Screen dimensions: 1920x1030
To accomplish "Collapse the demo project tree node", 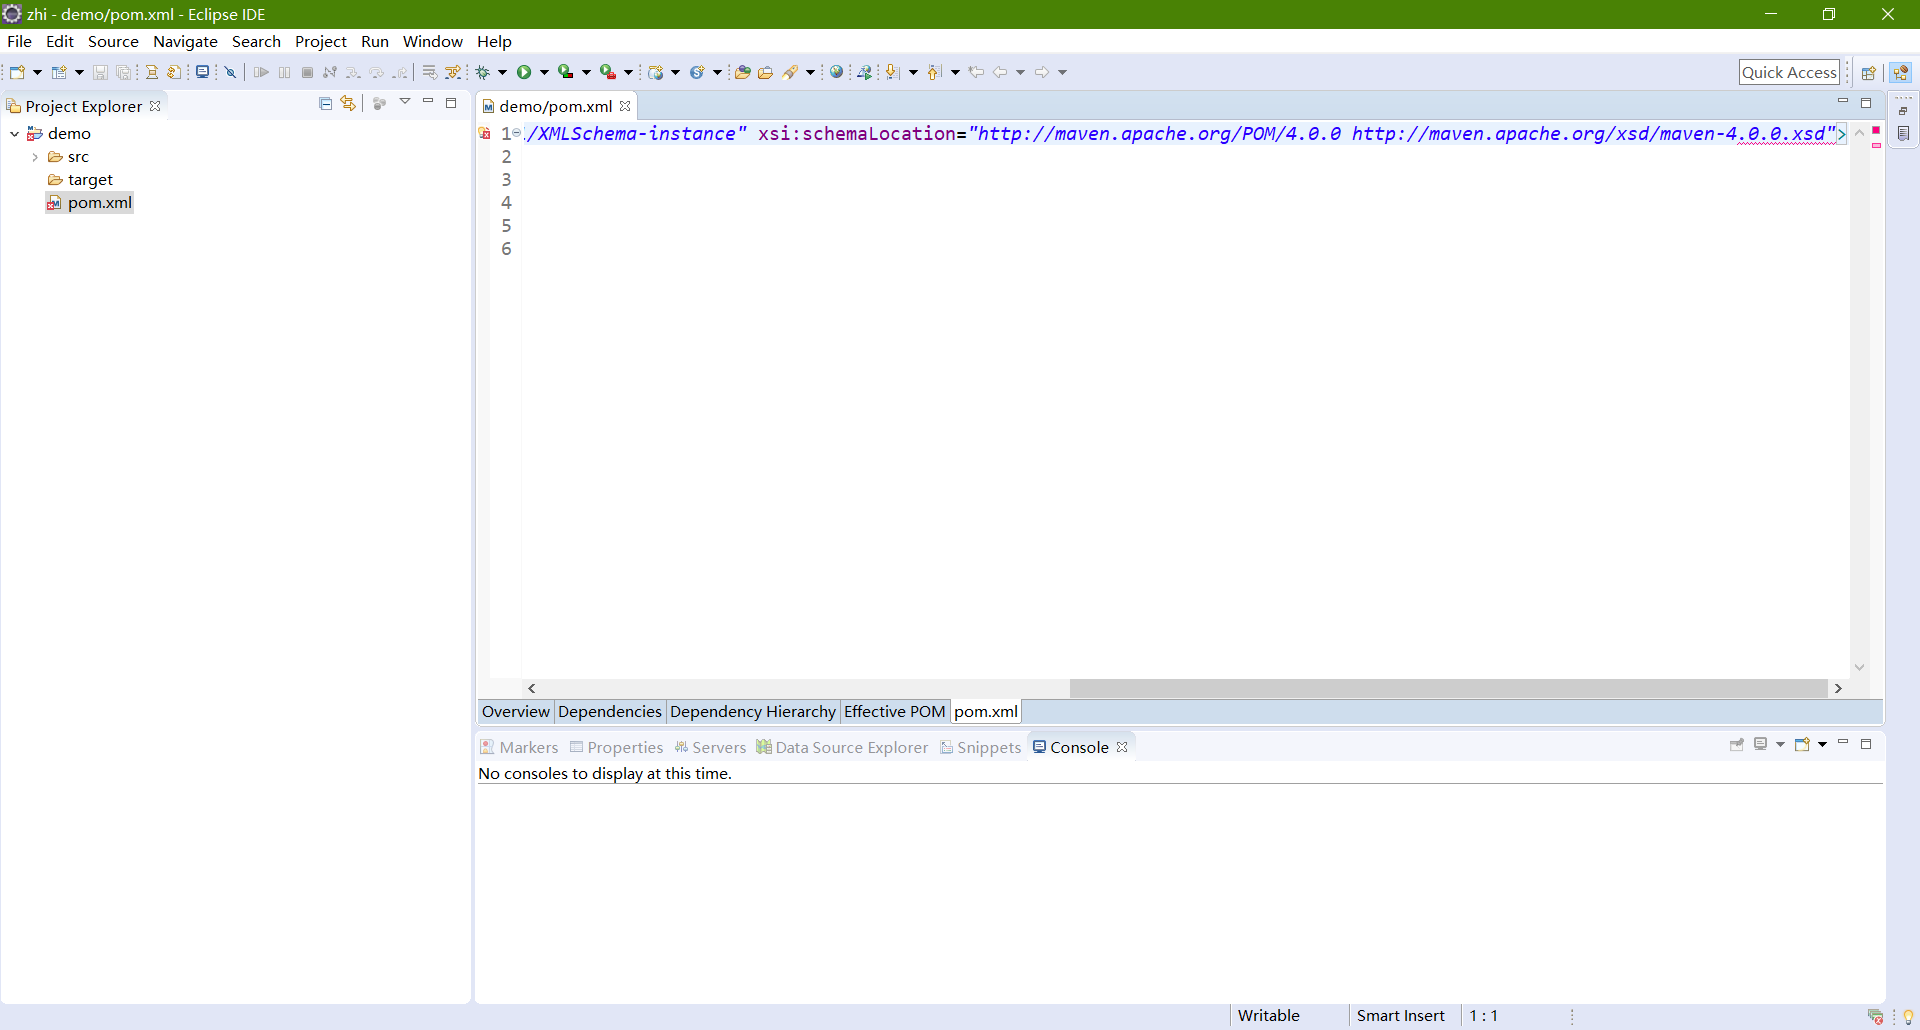I will [x=14, y=134].
